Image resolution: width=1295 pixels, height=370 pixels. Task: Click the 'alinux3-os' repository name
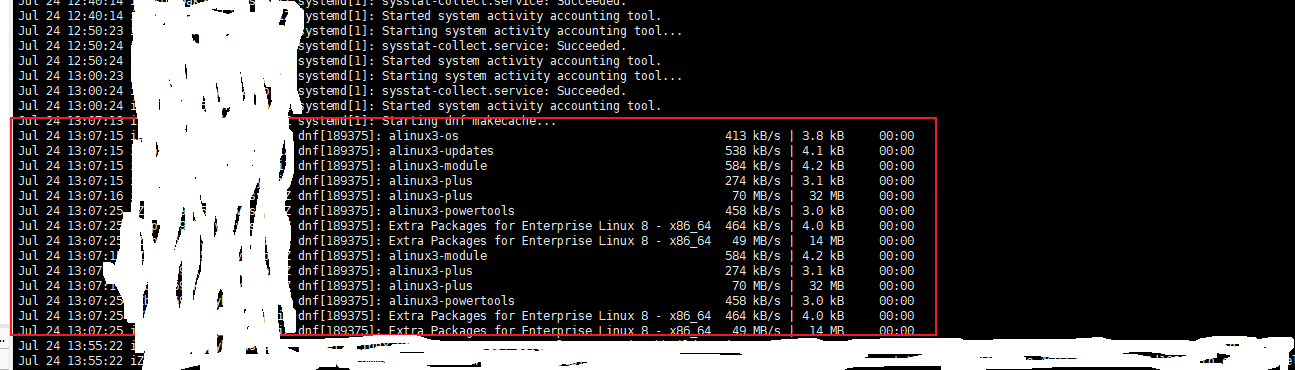[x=424, y=136]
